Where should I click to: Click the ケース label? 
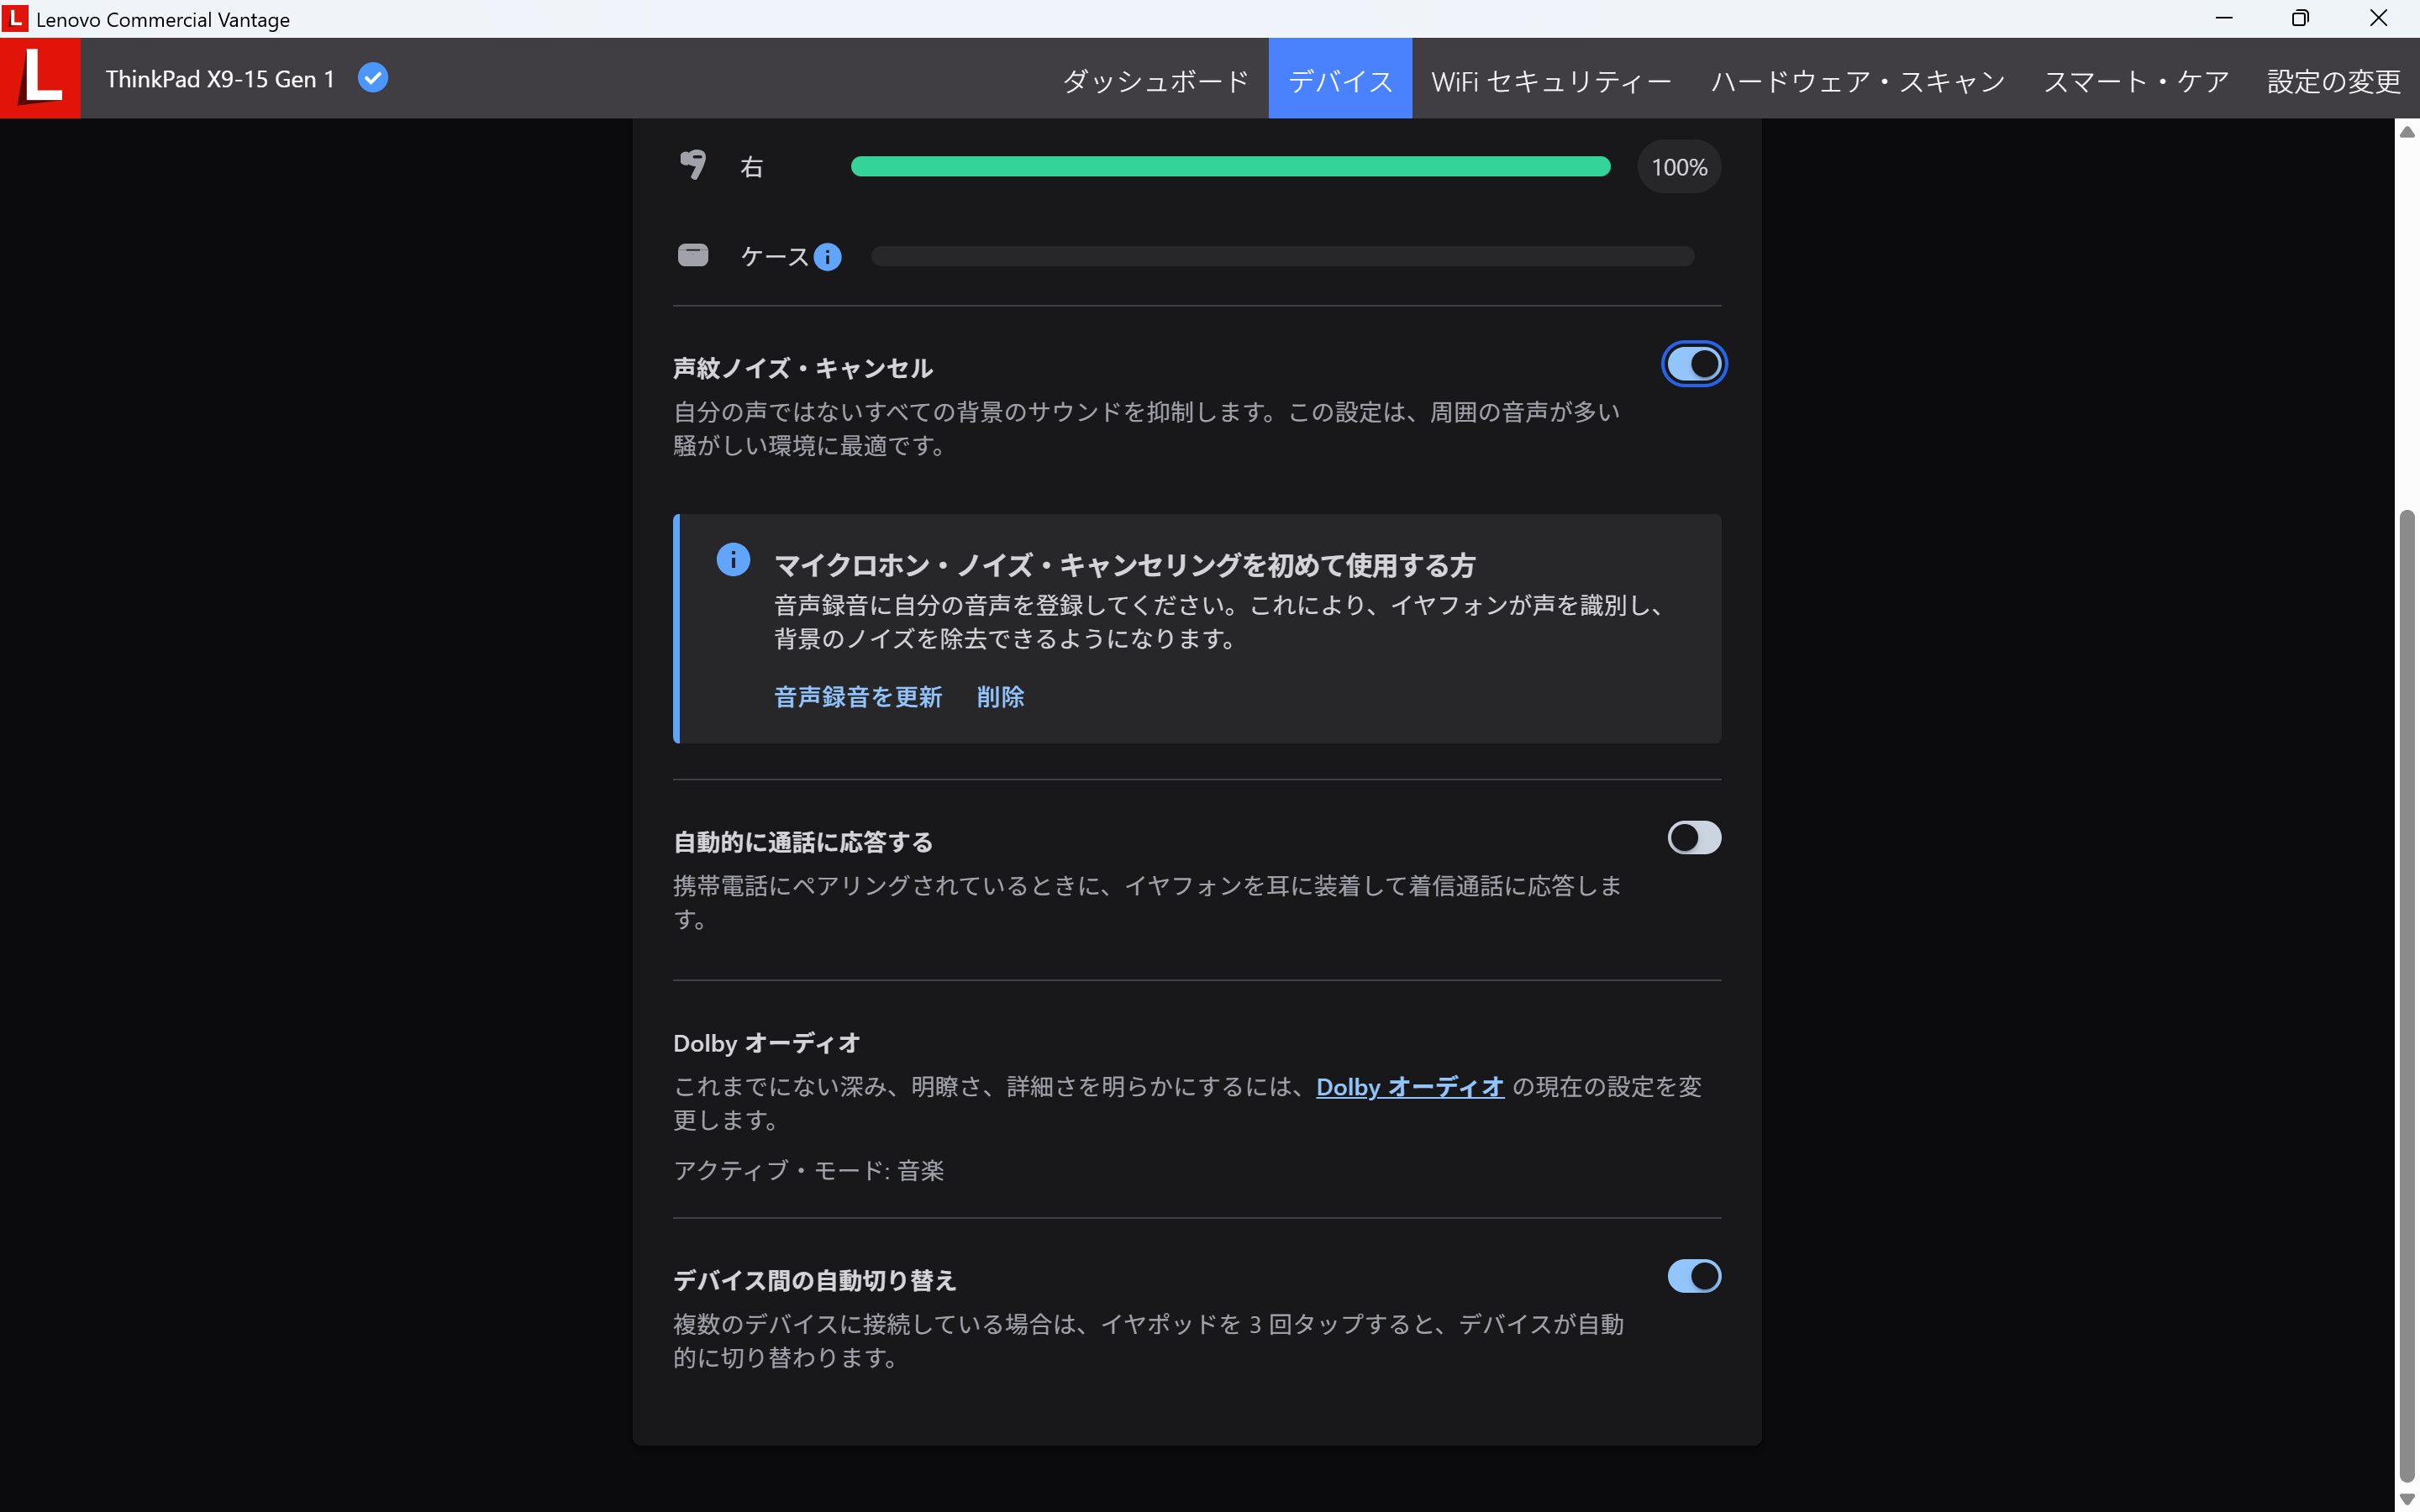point(774,257)
